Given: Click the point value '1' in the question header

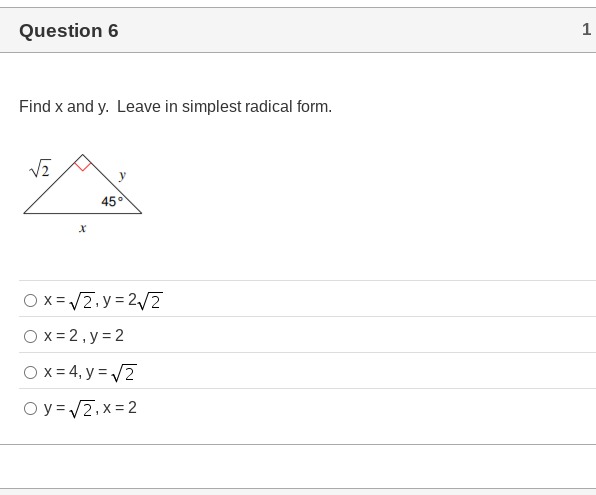Looking at the screenshot, I should point(586,30).
